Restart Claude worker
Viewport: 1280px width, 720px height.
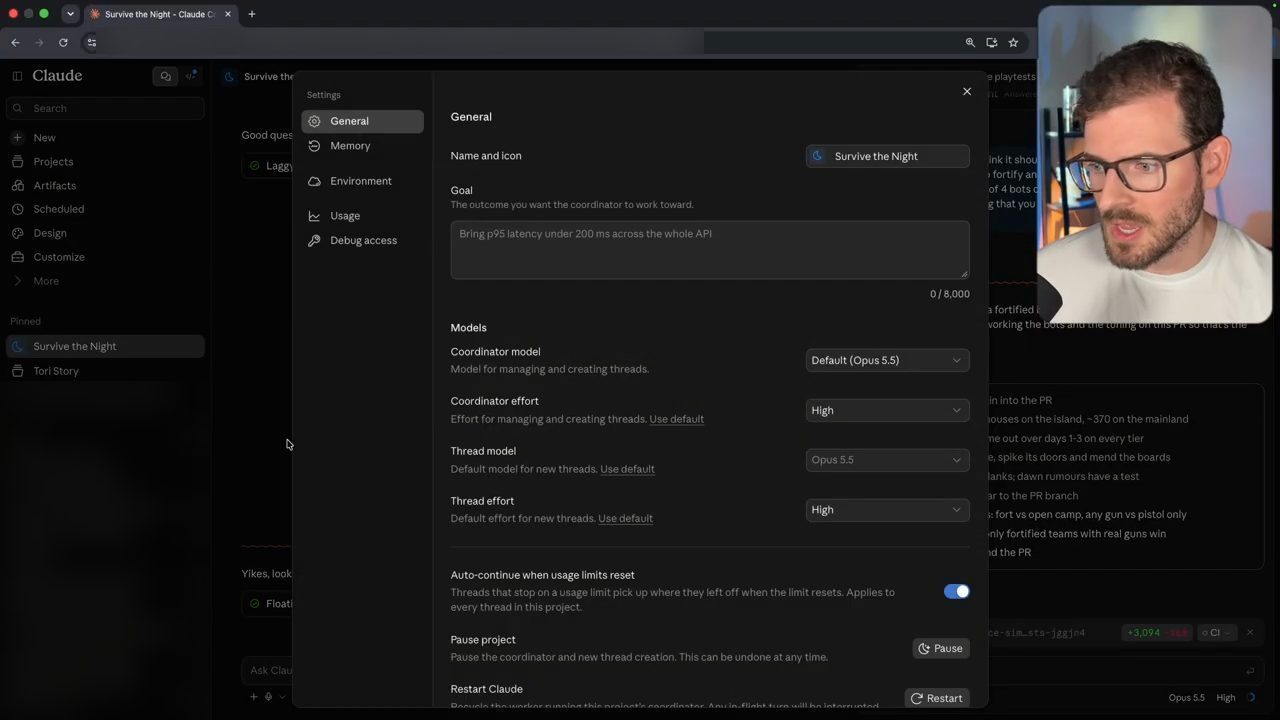tap(937, 698)
